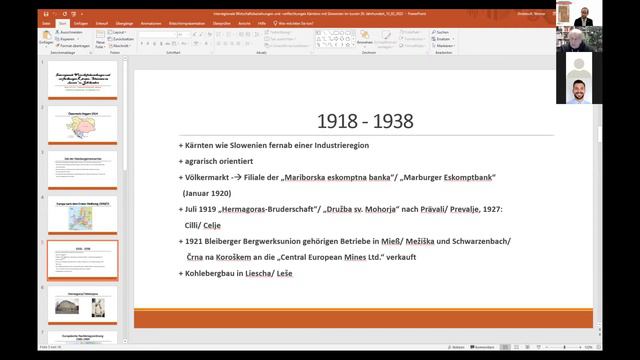Screen dimensions: 640x360
Task: Open the Markieren dropdown
Action: pos(443,46)
